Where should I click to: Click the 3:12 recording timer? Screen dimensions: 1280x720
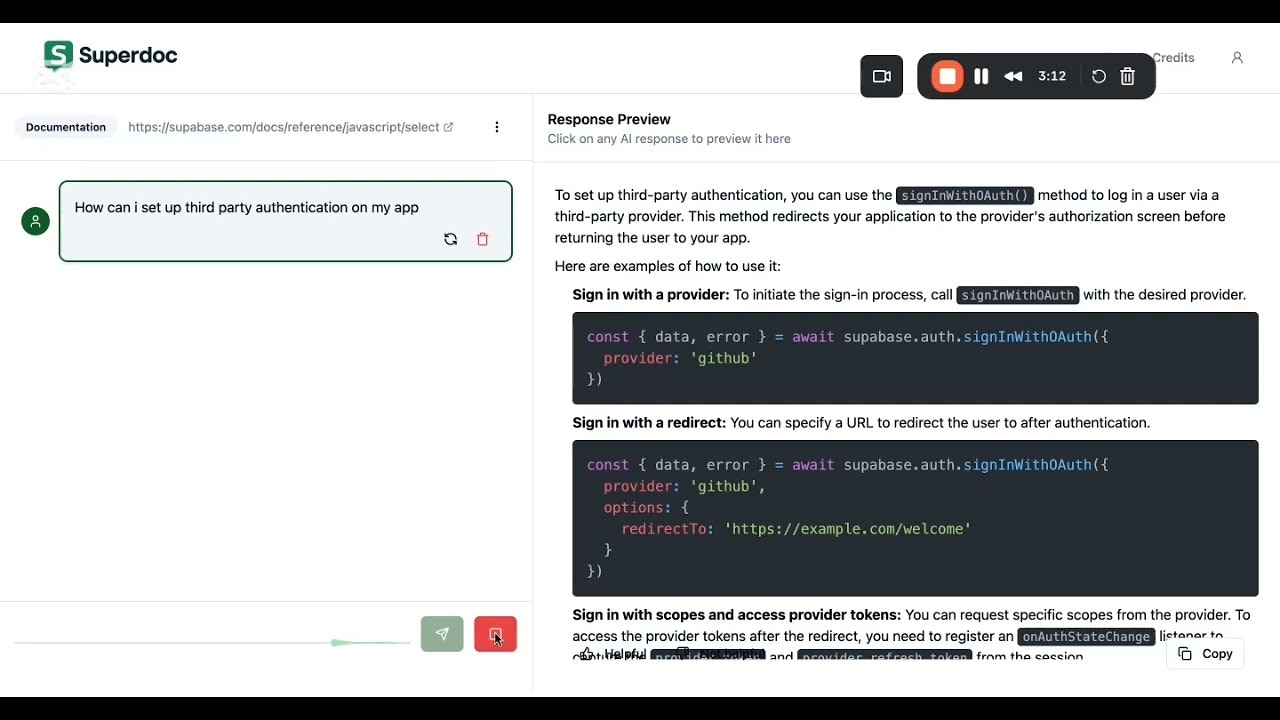pos(1052,76)
